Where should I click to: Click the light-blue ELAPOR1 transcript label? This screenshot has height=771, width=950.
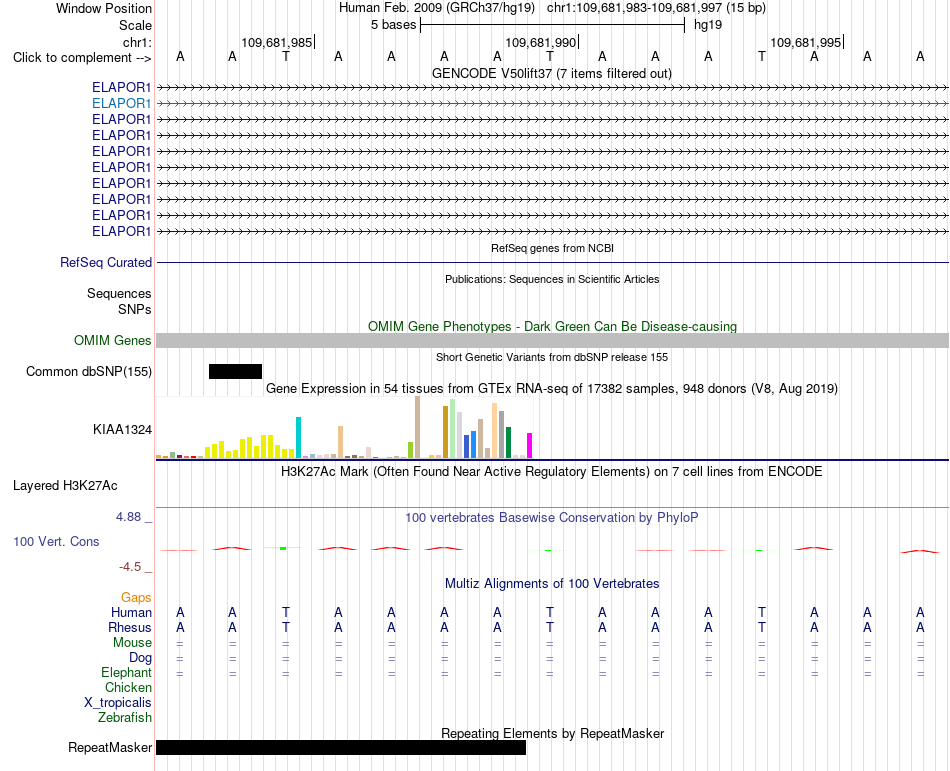[121, 104]
